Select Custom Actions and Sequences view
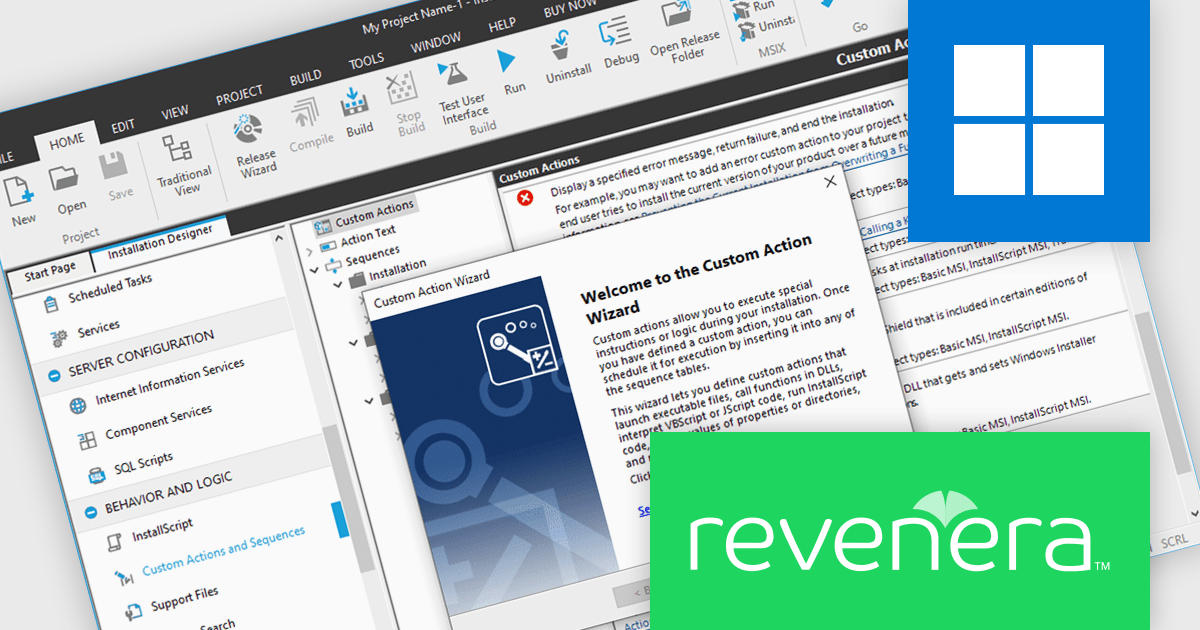 tap(223, 551)
